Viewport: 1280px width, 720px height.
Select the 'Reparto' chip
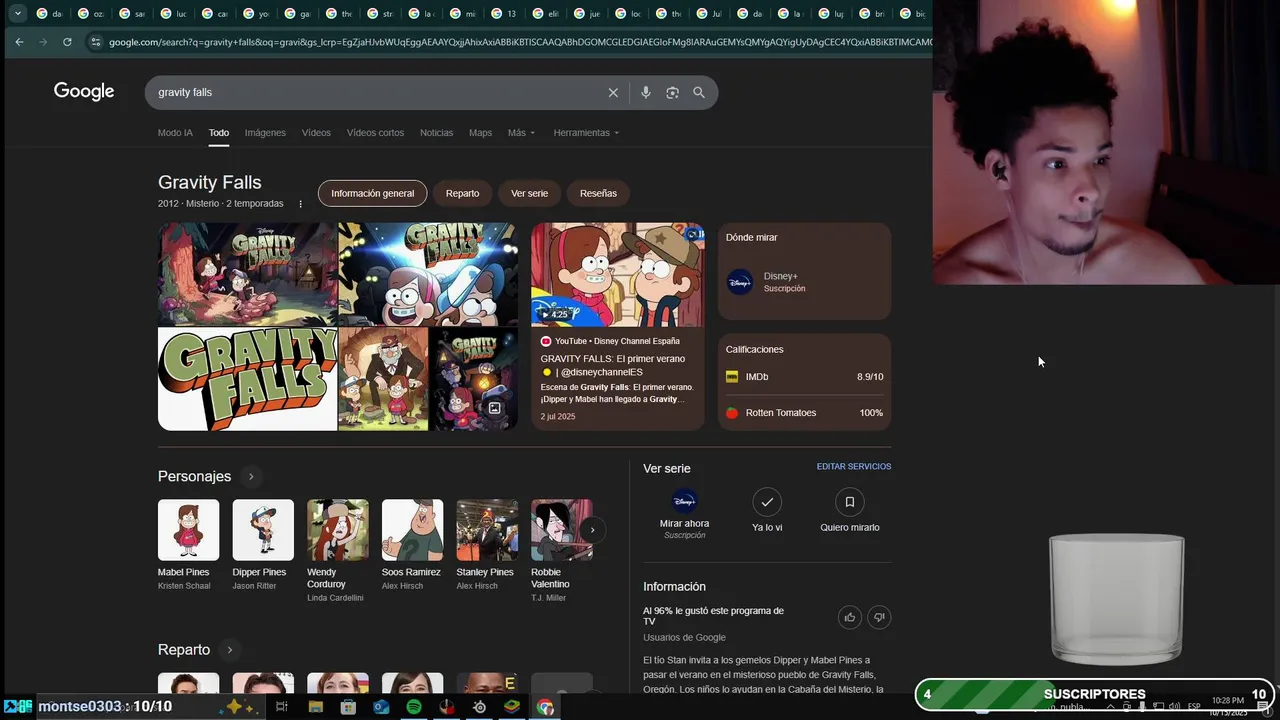point(462,193)
